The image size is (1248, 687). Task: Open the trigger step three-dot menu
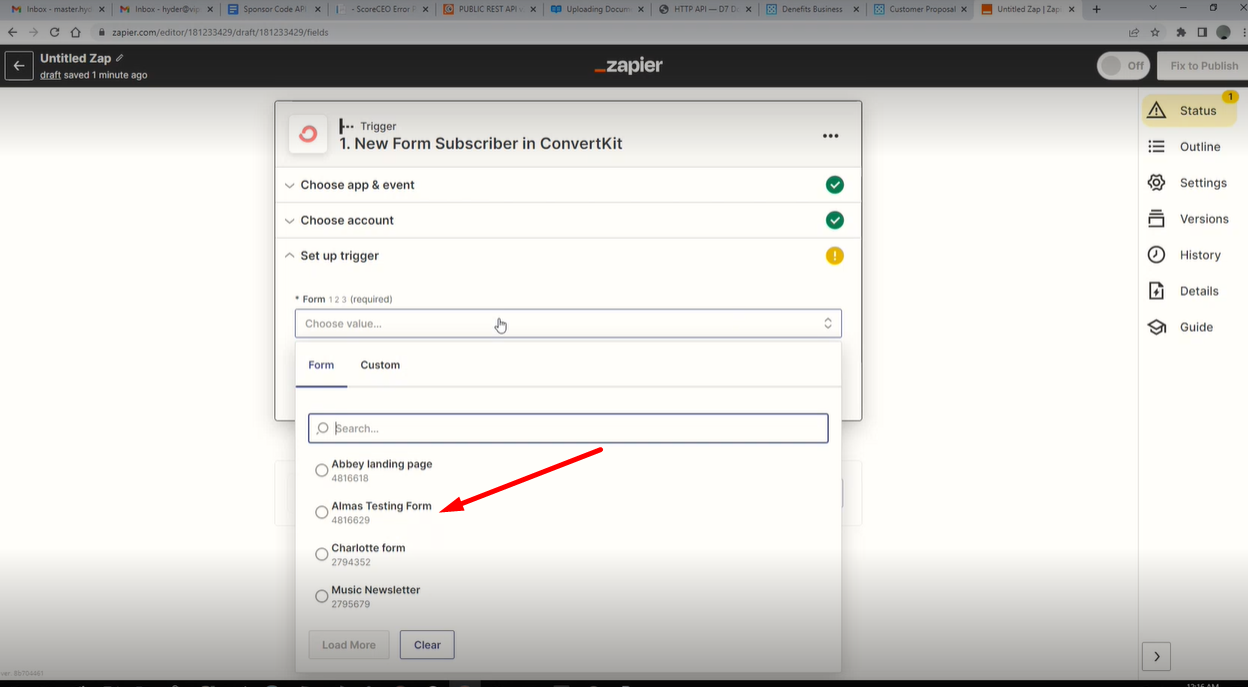pyautogui.click(x=830, y=136)
